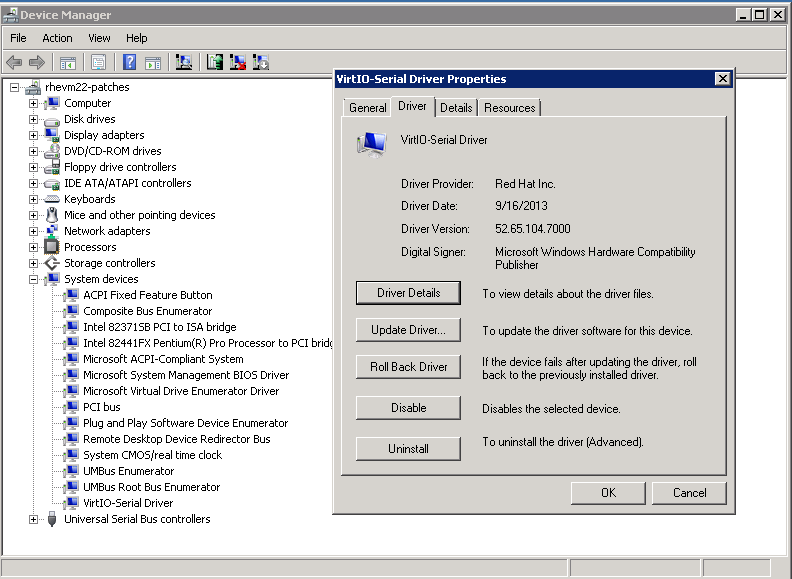
Task: Click the Keyboards category icon
Action: (52, 200)
